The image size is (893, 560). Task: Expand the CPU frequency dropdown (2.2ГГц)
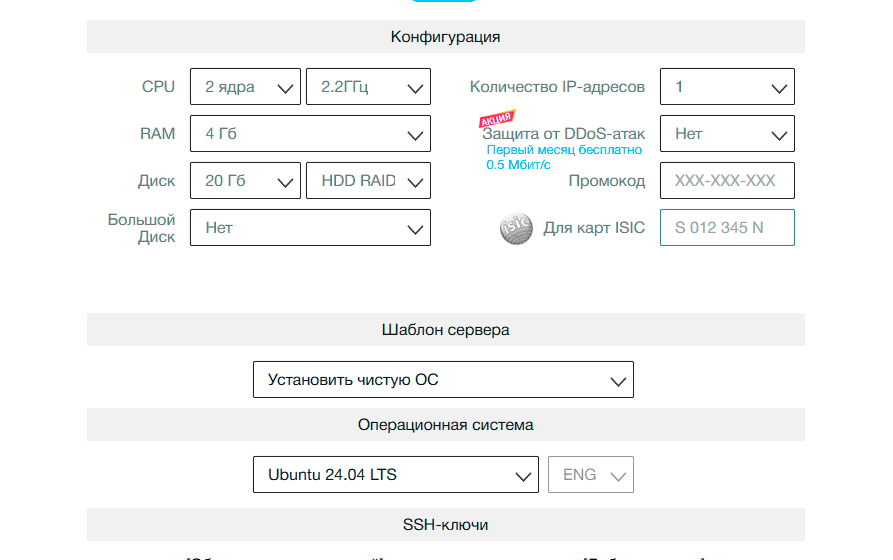(368, 87)
